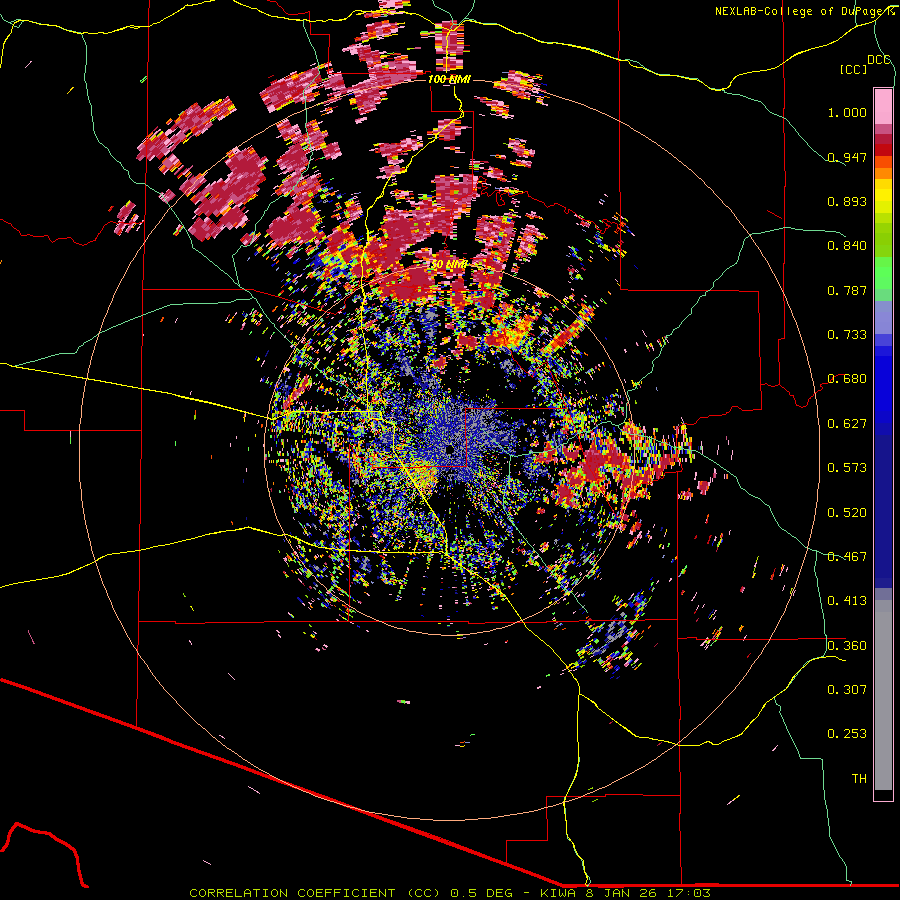The width and height of the screenshot is (900, 900).
Task: Click the 0.787 legend value
Action: [x=847, y=290]
